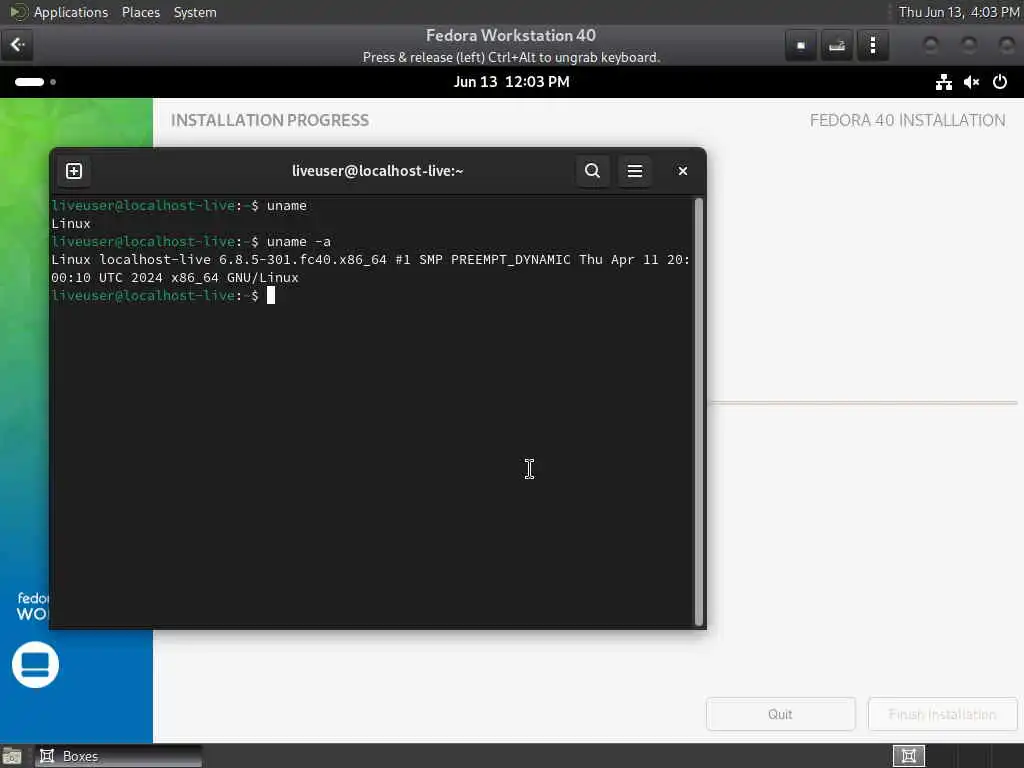The width and height of the screenshot is (1024, 768).
Task: Click the installer progress bar
Action: 862,403
